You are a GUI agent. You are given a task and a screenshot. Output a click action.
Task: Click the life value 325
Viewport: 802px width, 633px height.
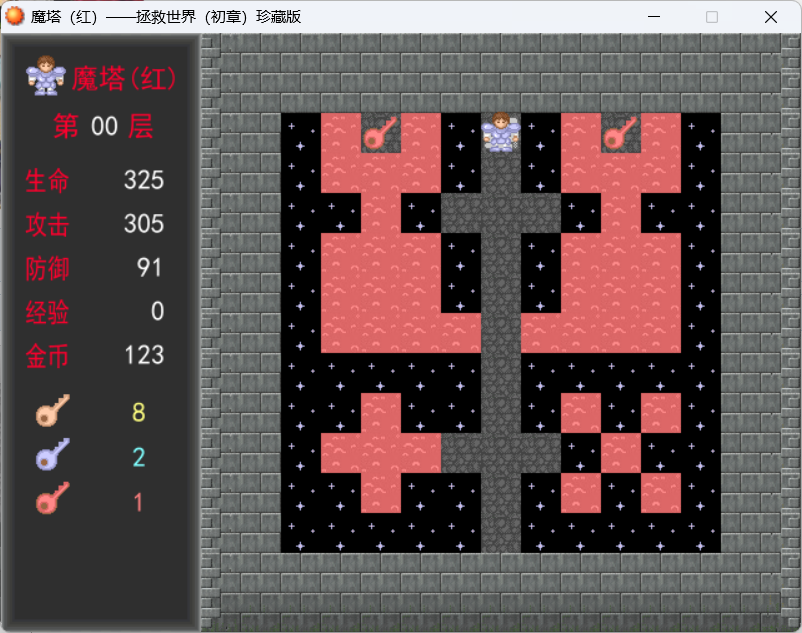[144, 180]
